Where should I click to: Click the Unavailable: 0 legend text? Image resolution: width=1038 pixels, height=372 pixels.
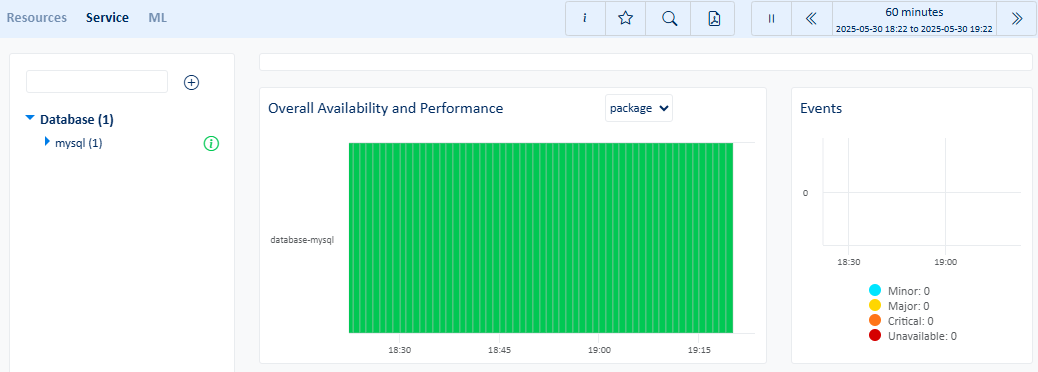pos(922,336)
